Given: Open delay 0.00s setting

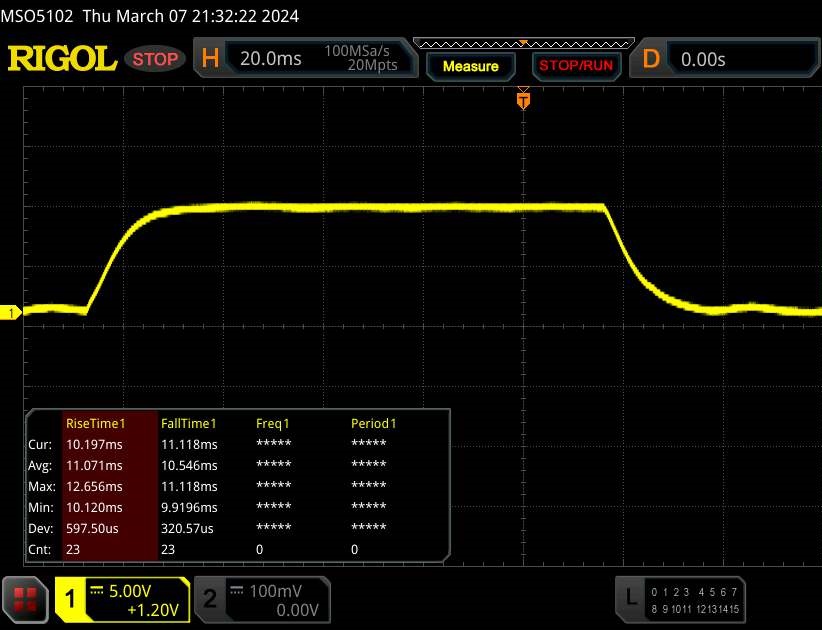Looking at the screenshot, I should [703, 59].
